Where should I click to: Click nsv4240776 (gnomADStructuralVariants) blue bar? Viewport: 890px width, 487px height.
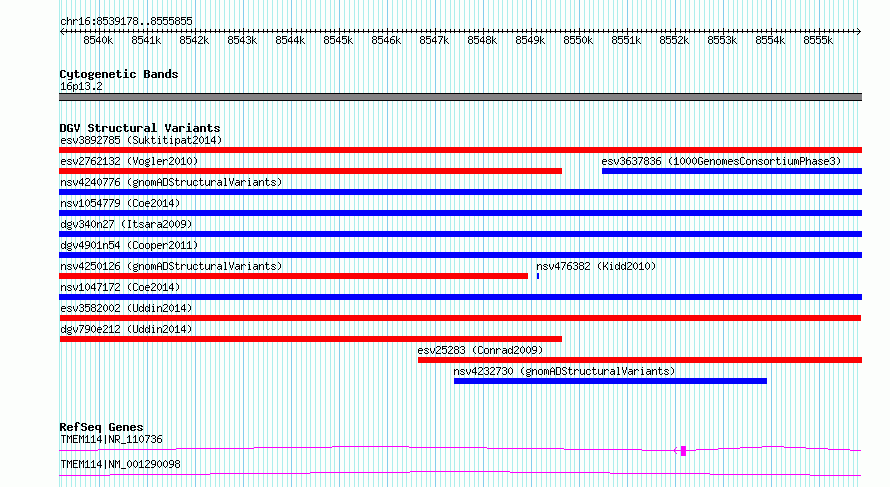point(460,192)
